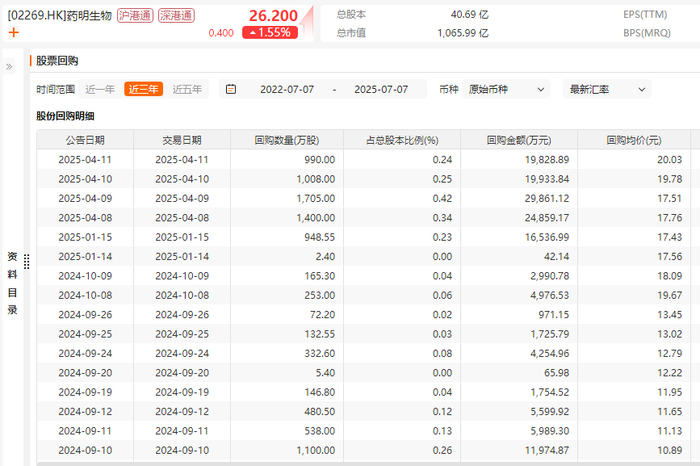This screenshot has height=466, width=700.
Task: Click total shares value 40.69 亿
Action: 470,14
